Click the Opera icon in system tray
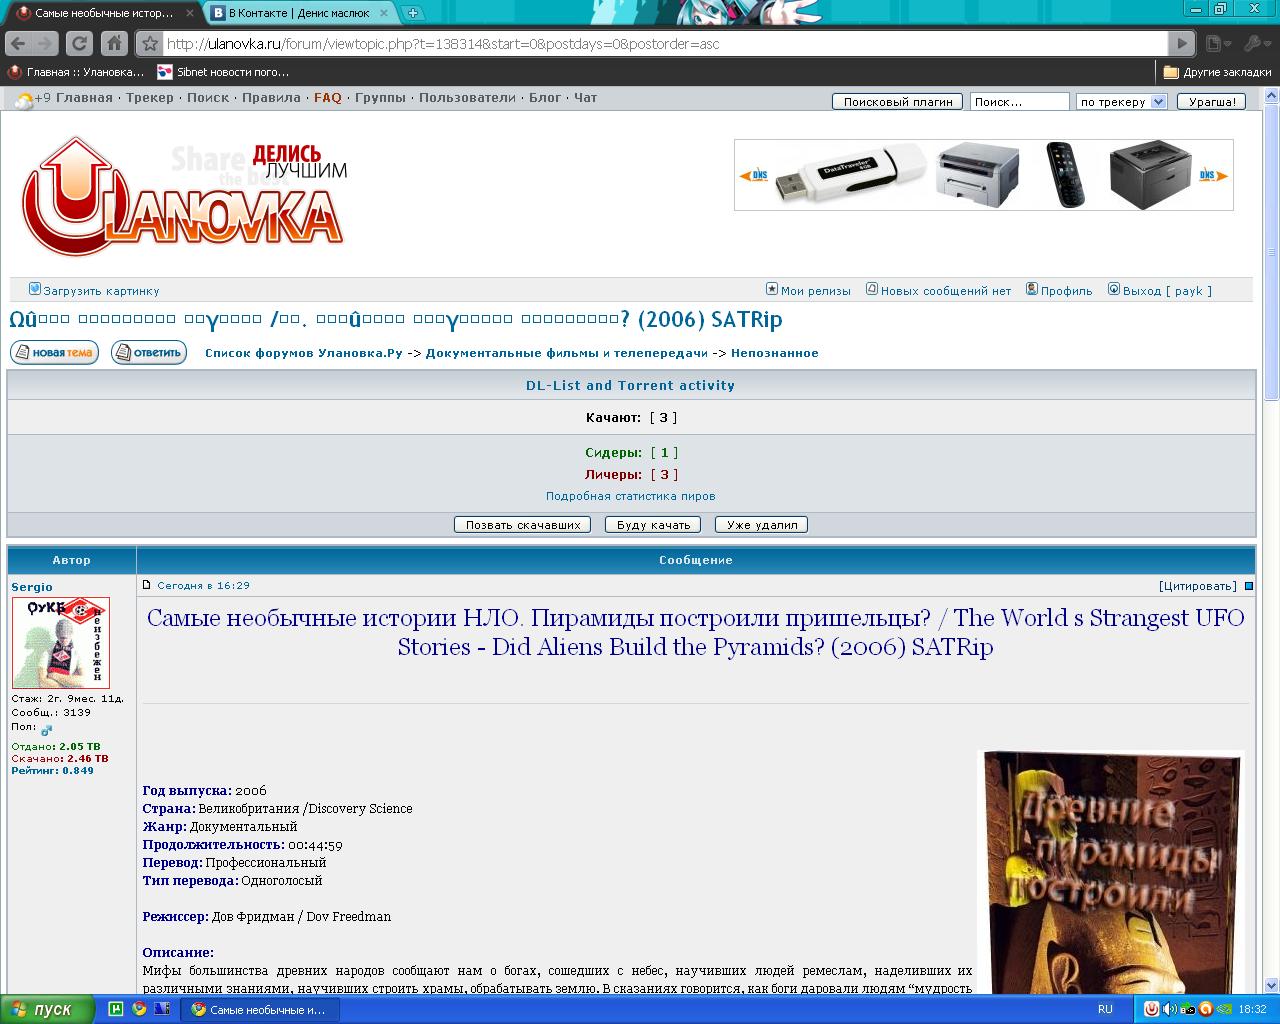This screenshot has width=1280, height=1024. tap(1205, 1010)
